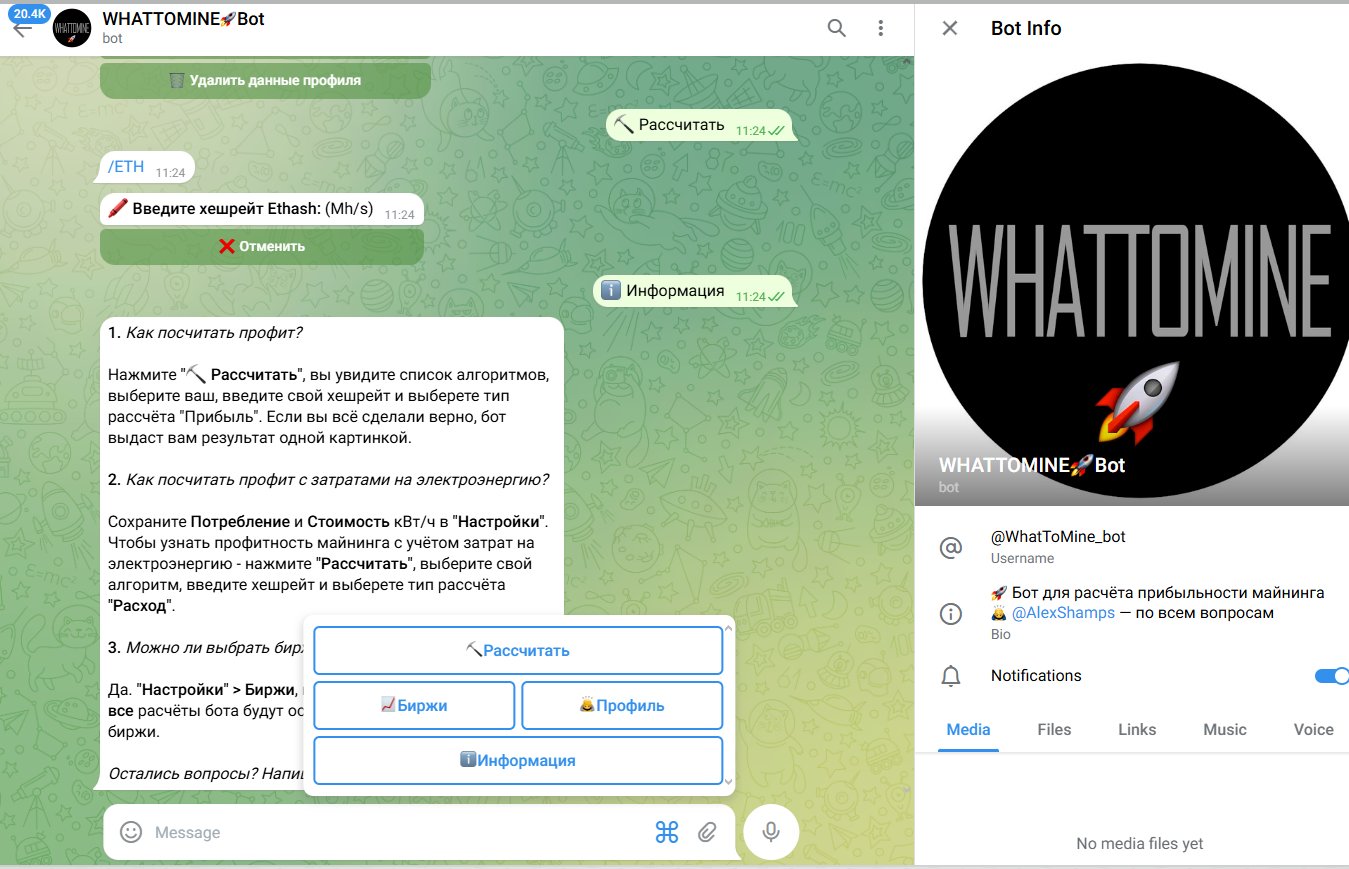Viewport: 1349px width, 869px height.
Task: Click the Bio info icon
Action: click(x=951, y=613)
